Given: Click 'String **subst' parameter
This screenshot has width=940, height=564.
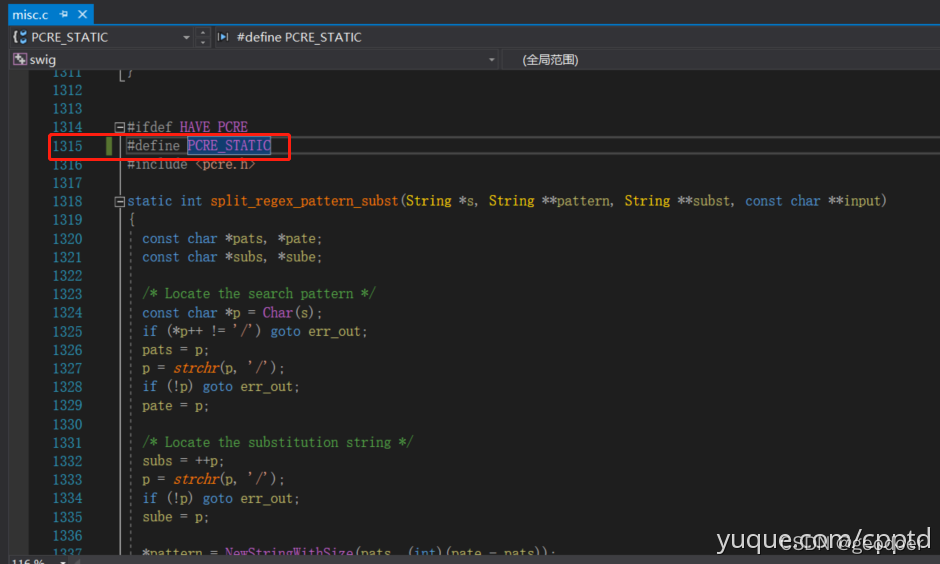Looking at the screenshot, I should (677, 201).
